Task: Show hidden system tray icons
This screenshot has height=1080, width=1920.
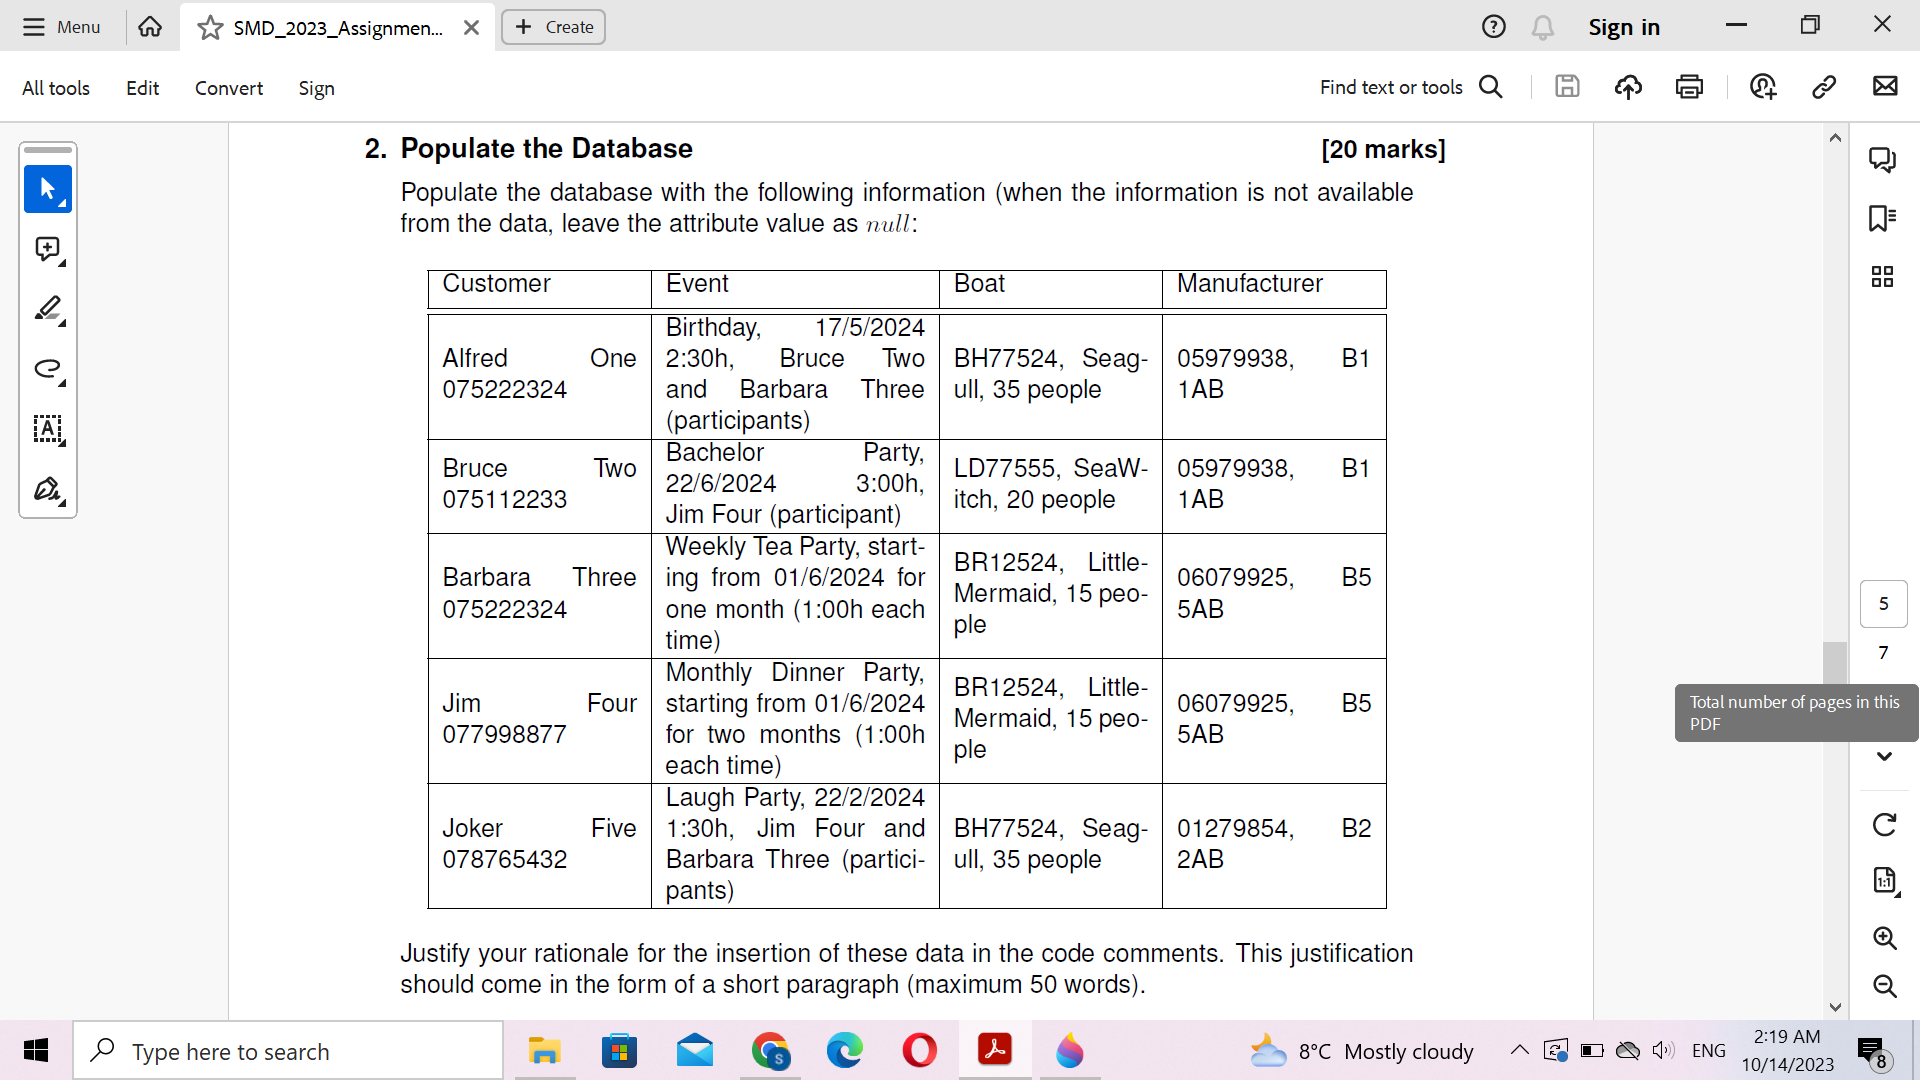Action: click(x=1519, y=1050)
